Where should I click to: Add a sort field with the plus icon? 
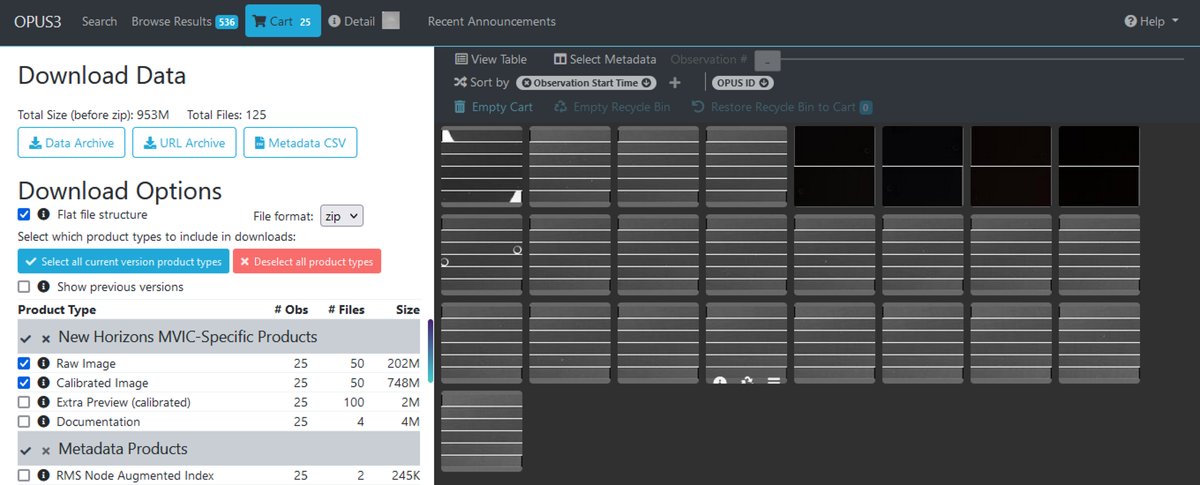[675, 83]
